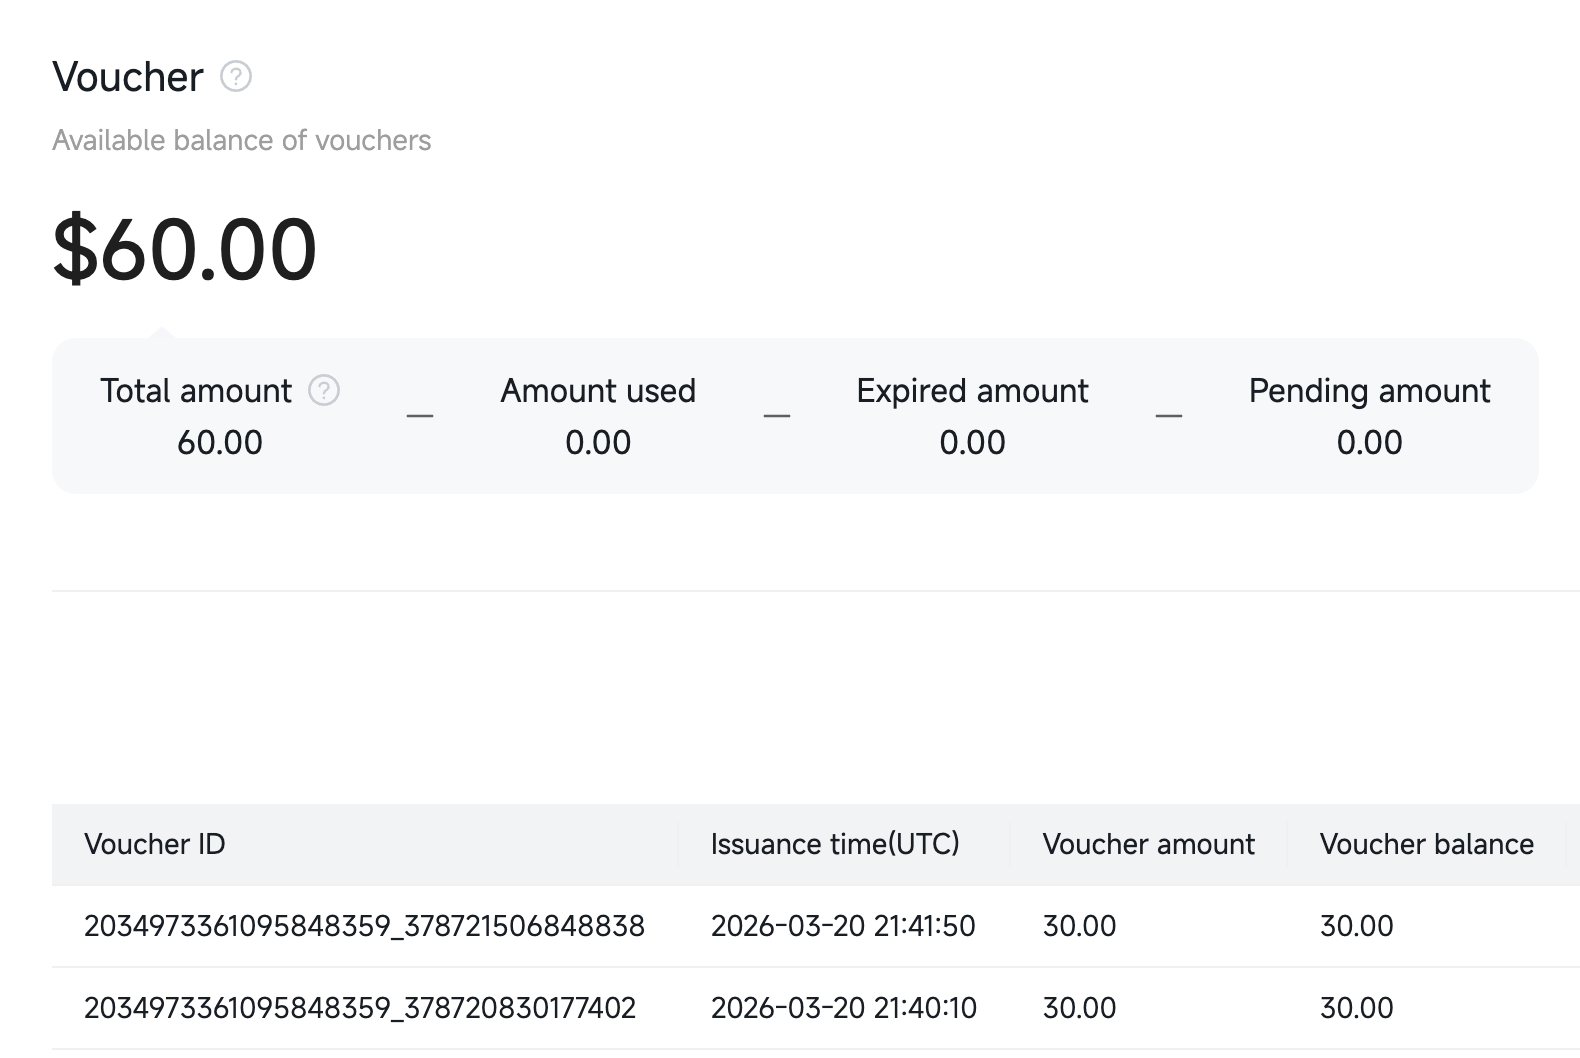The image size is (1580, 1058).
Task: Click Voucher balance 30.00 in the 21:40:10 row
Action: [1357, 1008]
